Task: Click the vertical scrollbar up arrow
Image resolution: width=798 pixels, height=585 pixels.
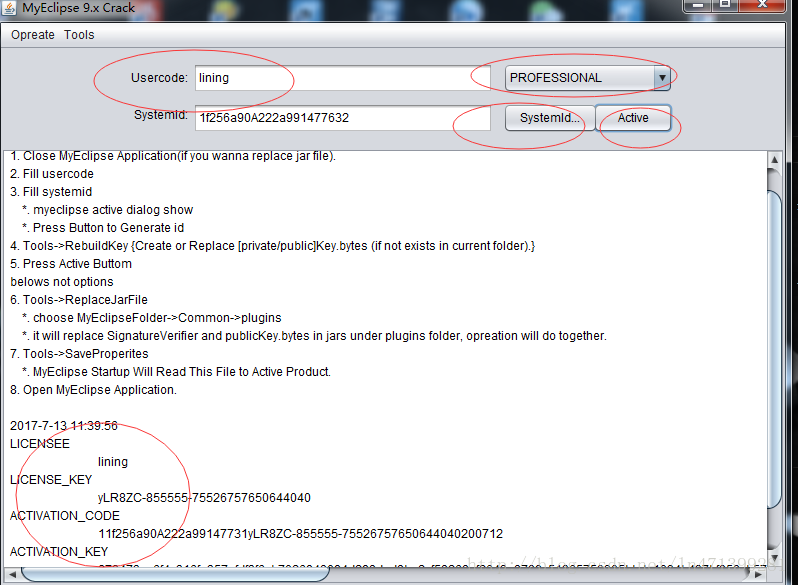Action: pyautogui.click(x=774, y=159)
